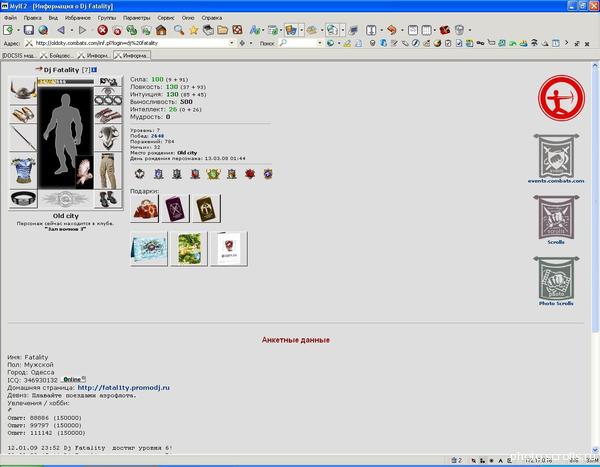The height and width of the screenshot is (467, 600).
Task: Click the lifebuoy icon in the toolbar
Action: pyautogui.click(x=238, y=30)
